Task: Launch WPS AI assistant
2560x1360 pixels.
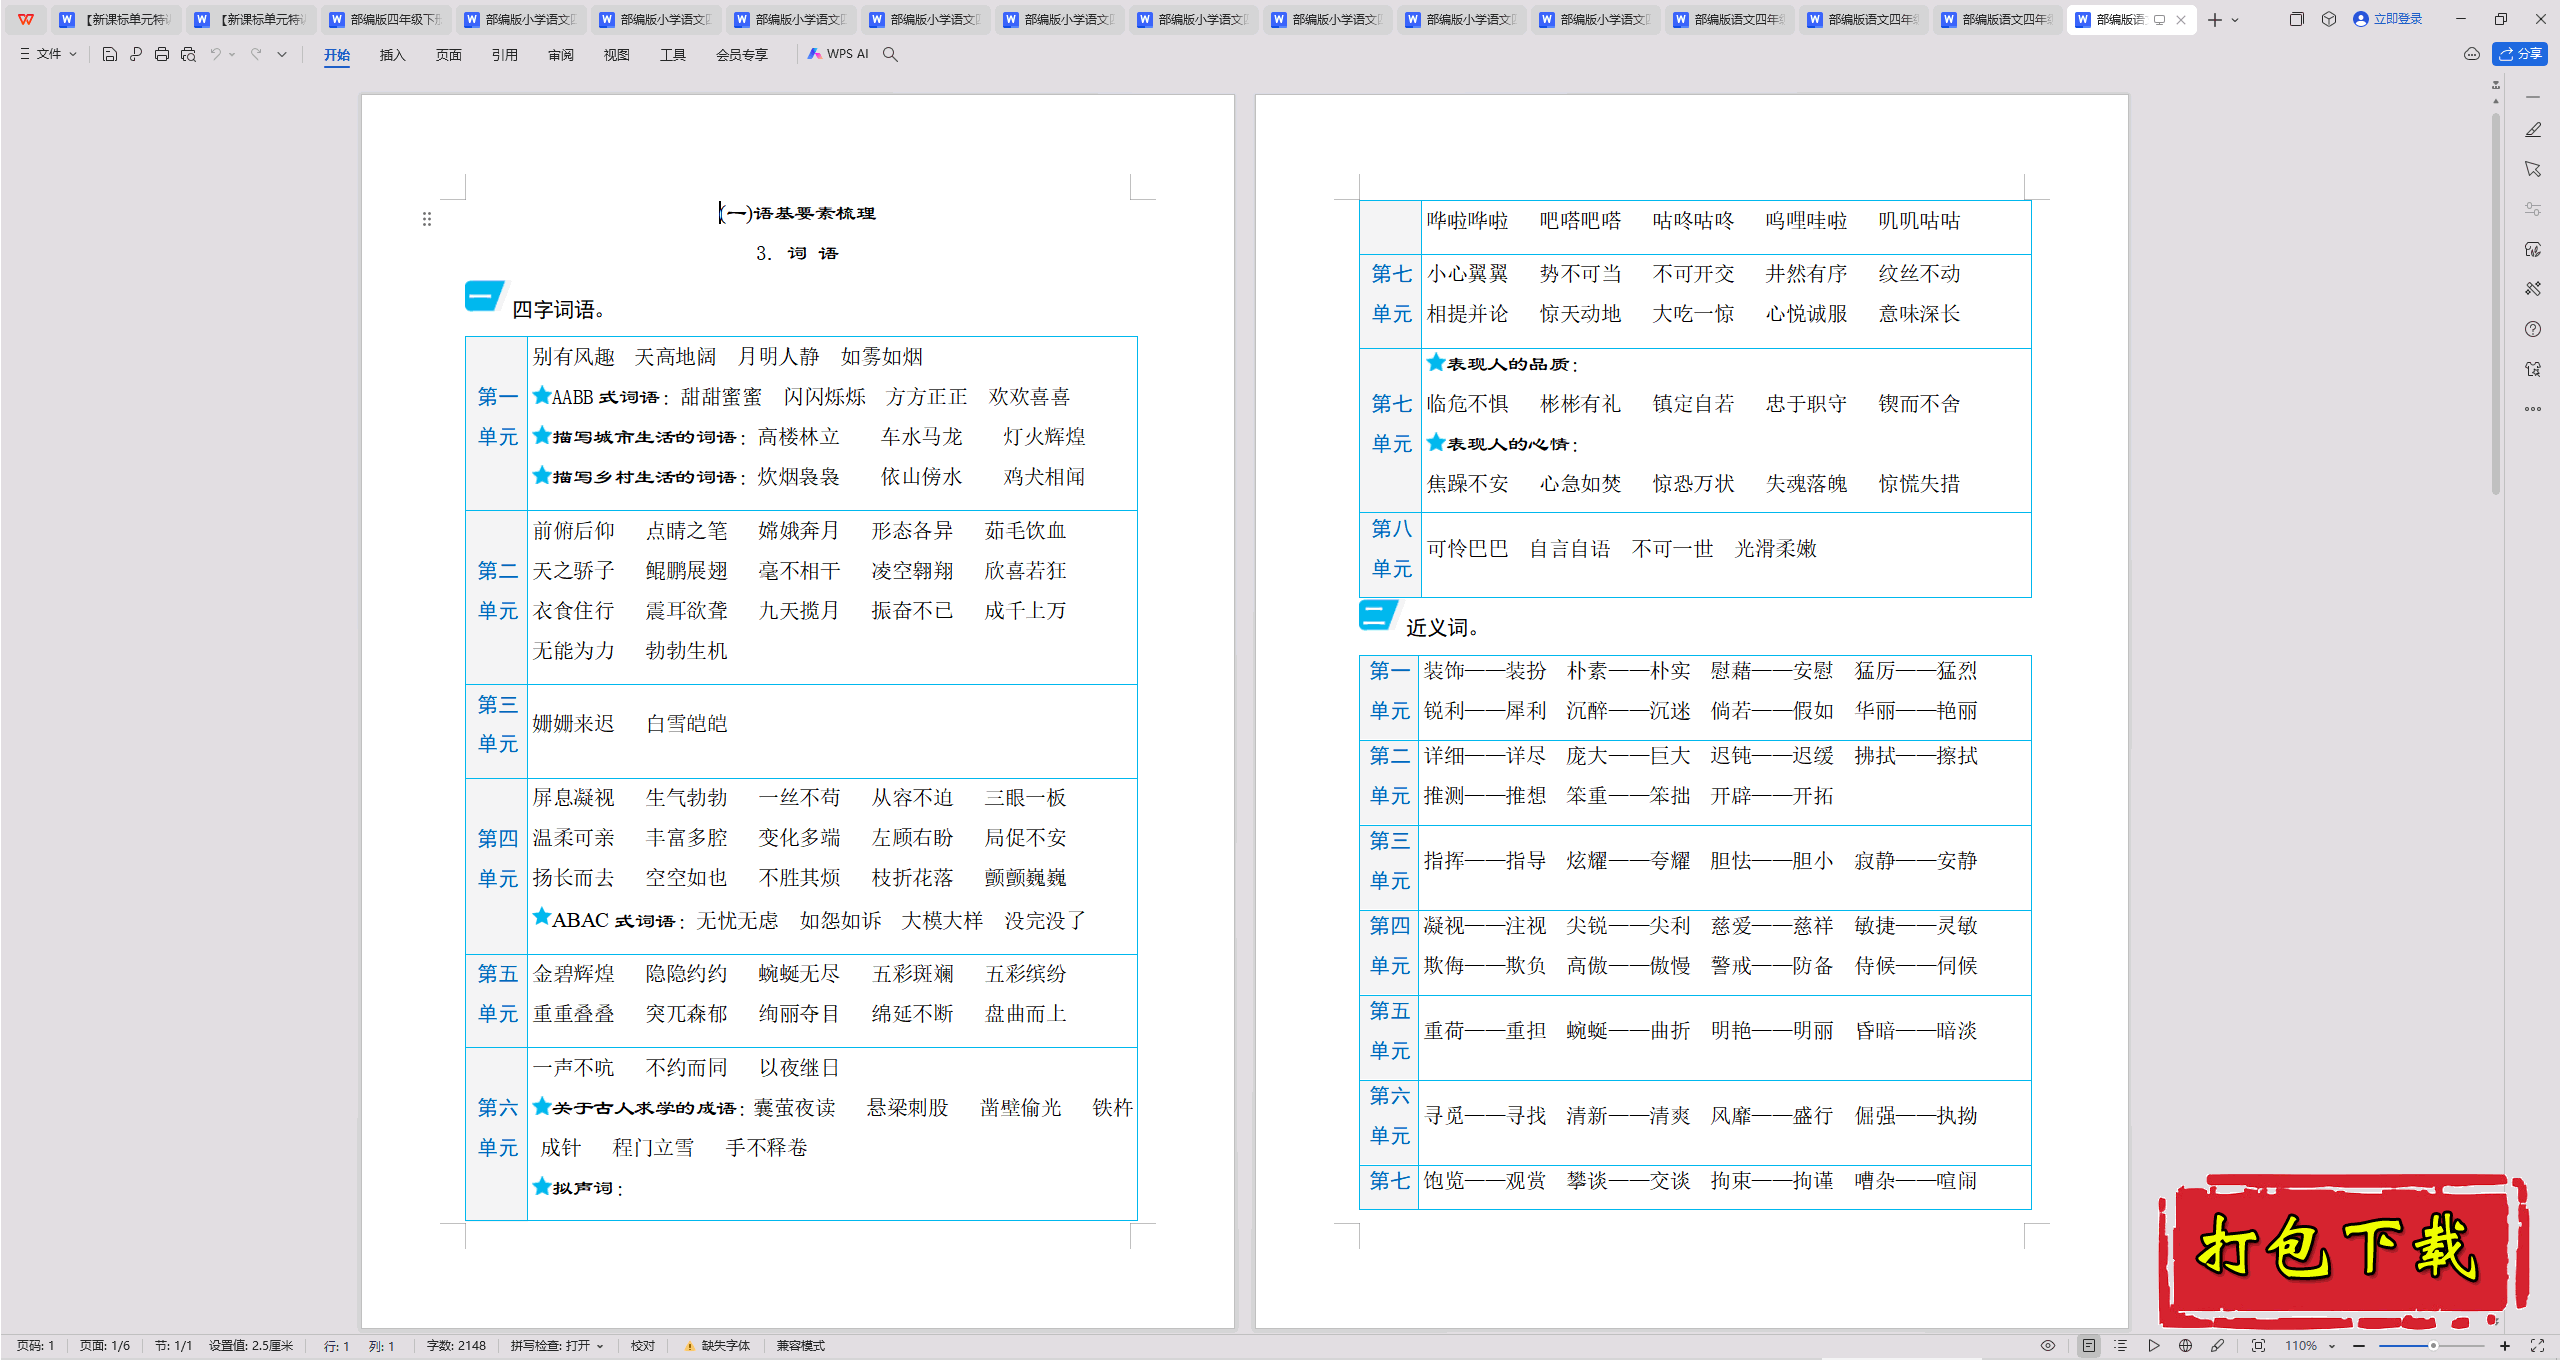Action: (x=838, y=54)
